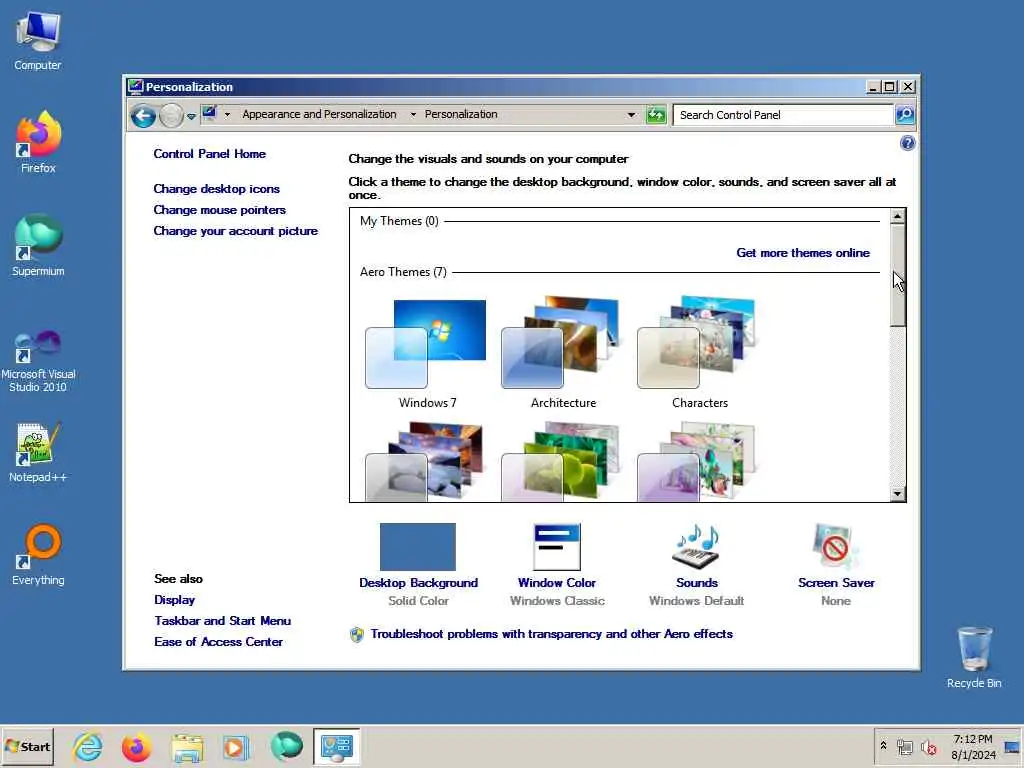This screenshot has height=768, width=1024.
Task: Show hidden system tray icons
Action: tap(883, 746)
